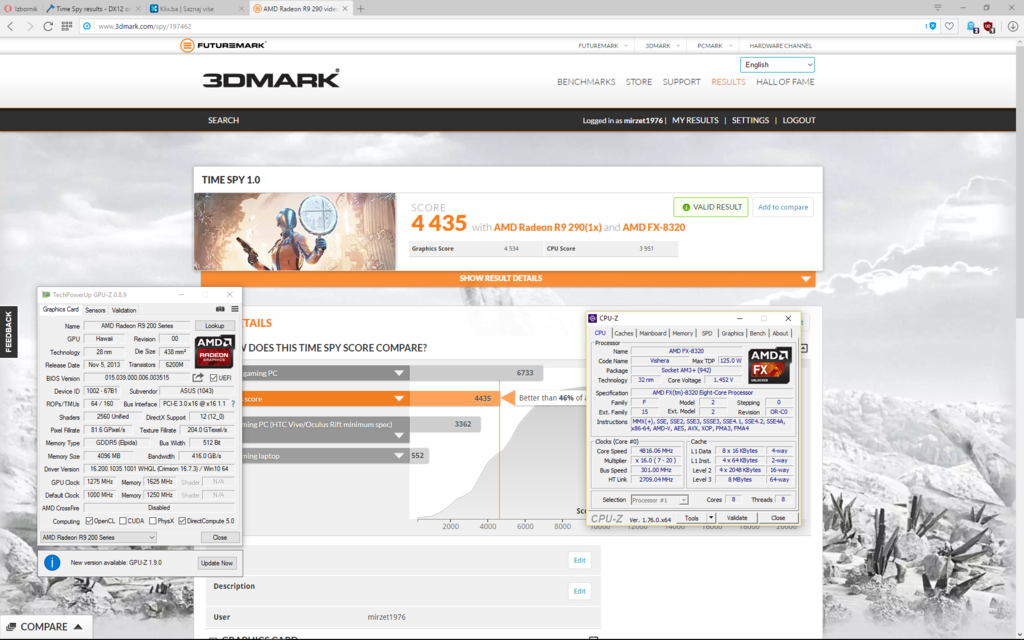Click the AMD Radeon logo in GPU-Z
Image resolution: width=1024 pixels, height=640 pixels.
(x=215, y=351)
